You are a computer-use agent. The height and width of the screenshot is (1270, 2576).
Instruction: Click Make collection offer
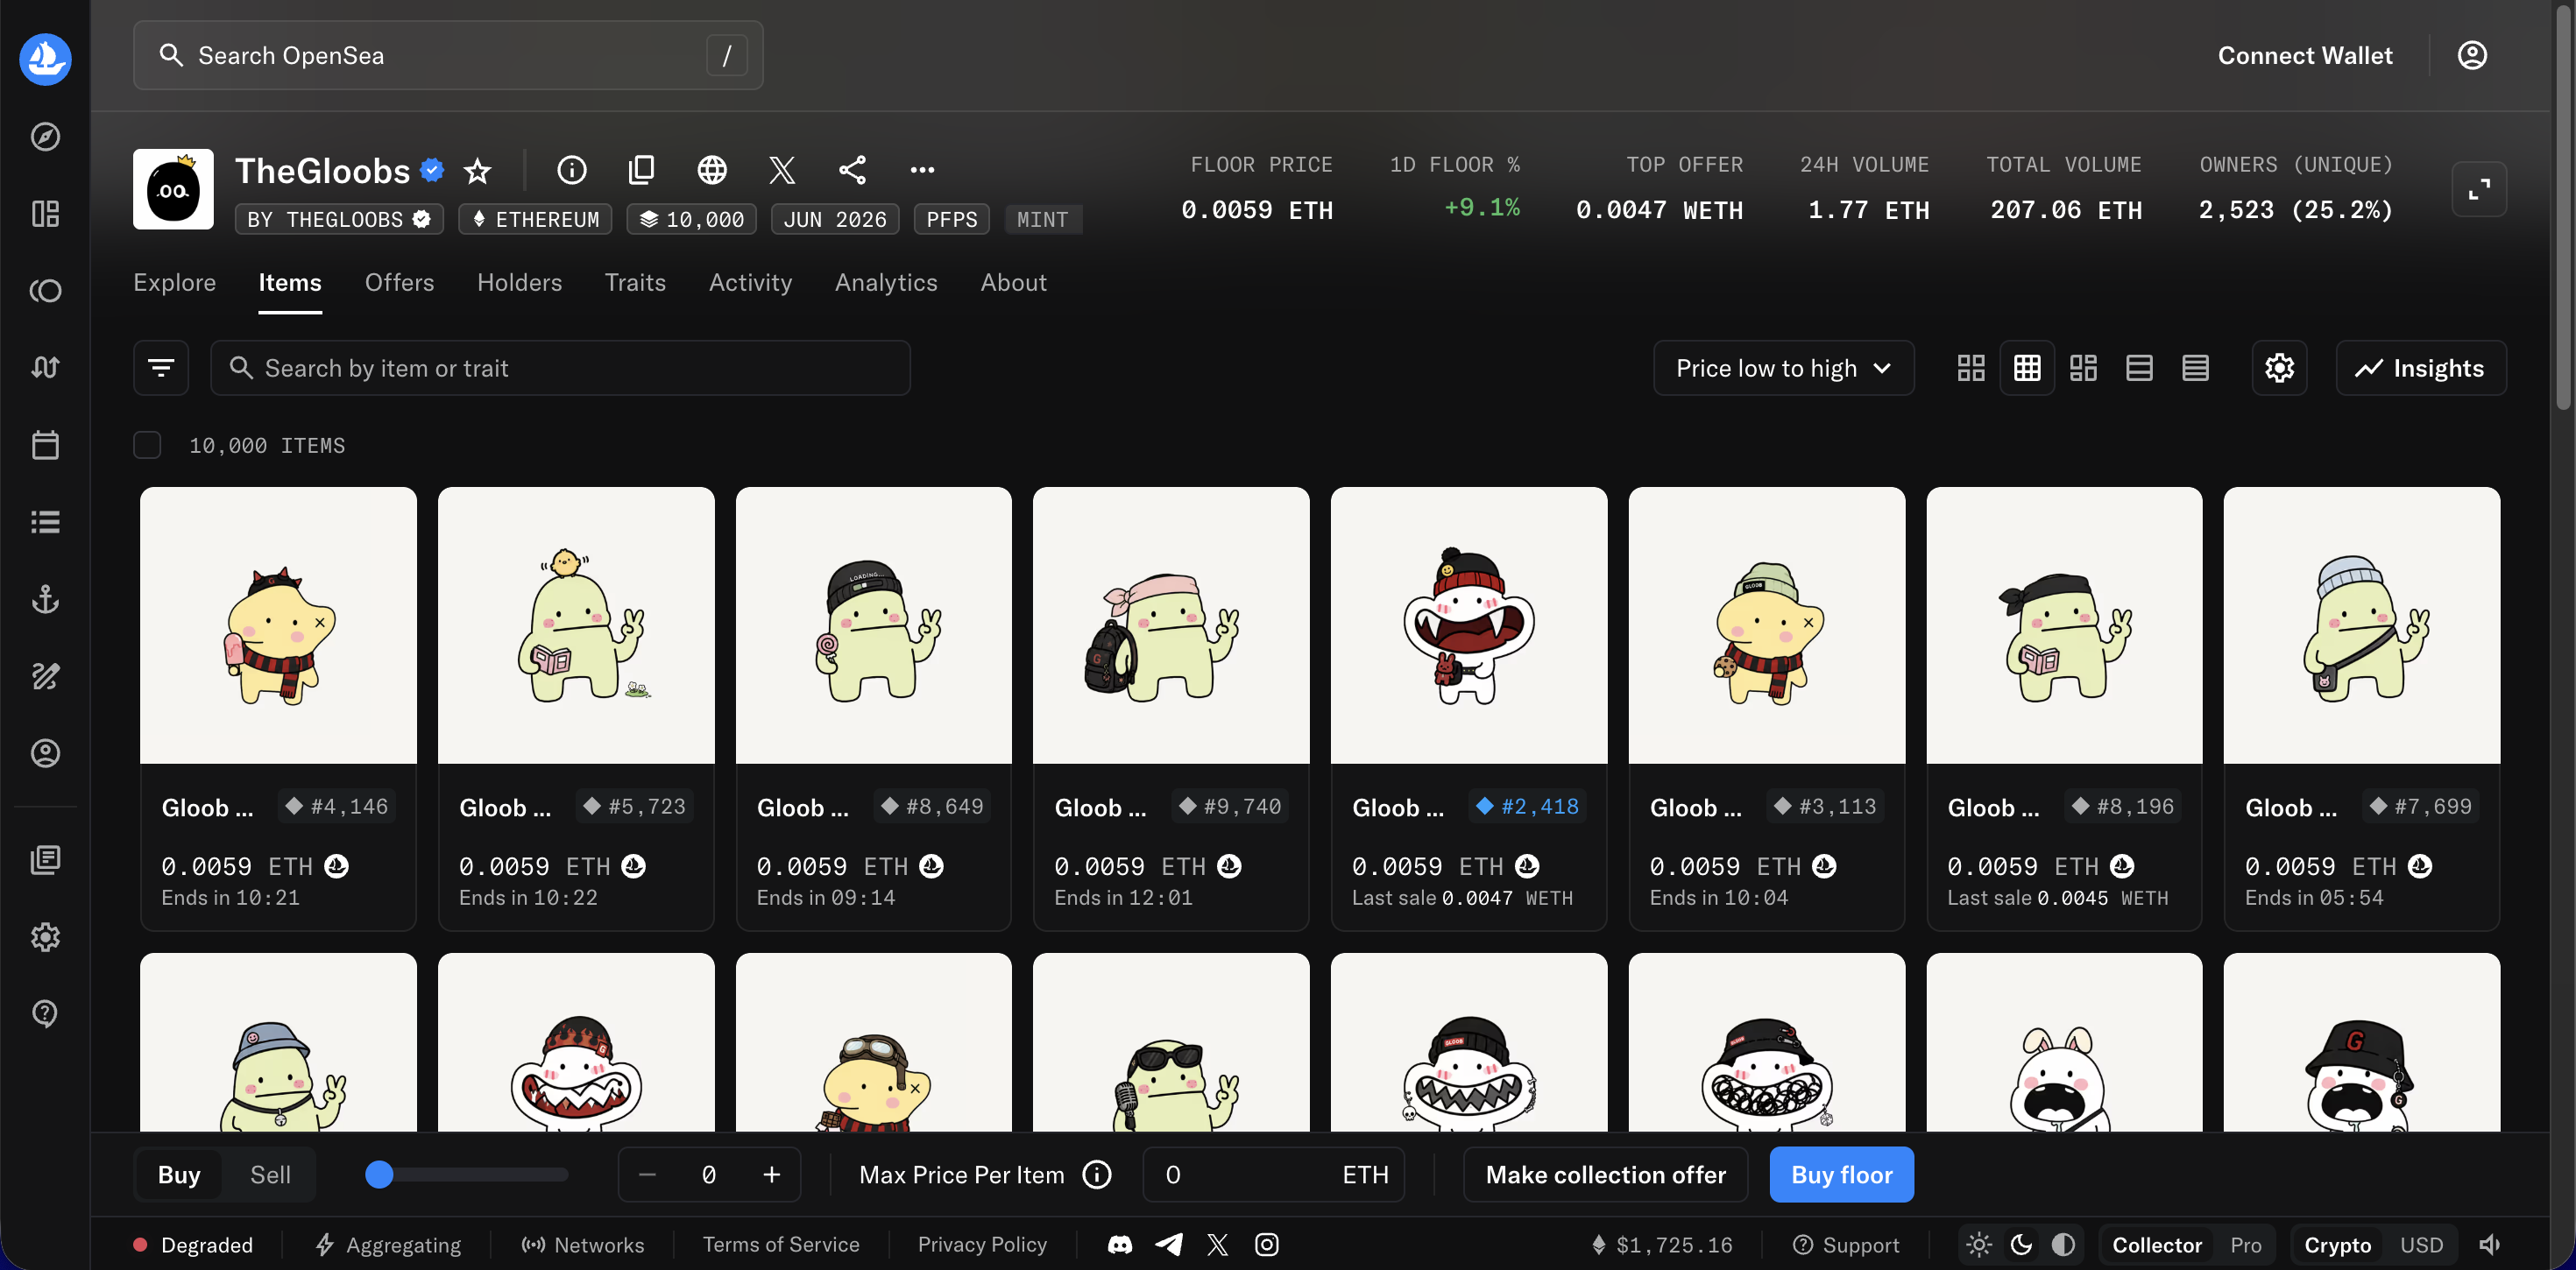(x=1605, y=1175)
